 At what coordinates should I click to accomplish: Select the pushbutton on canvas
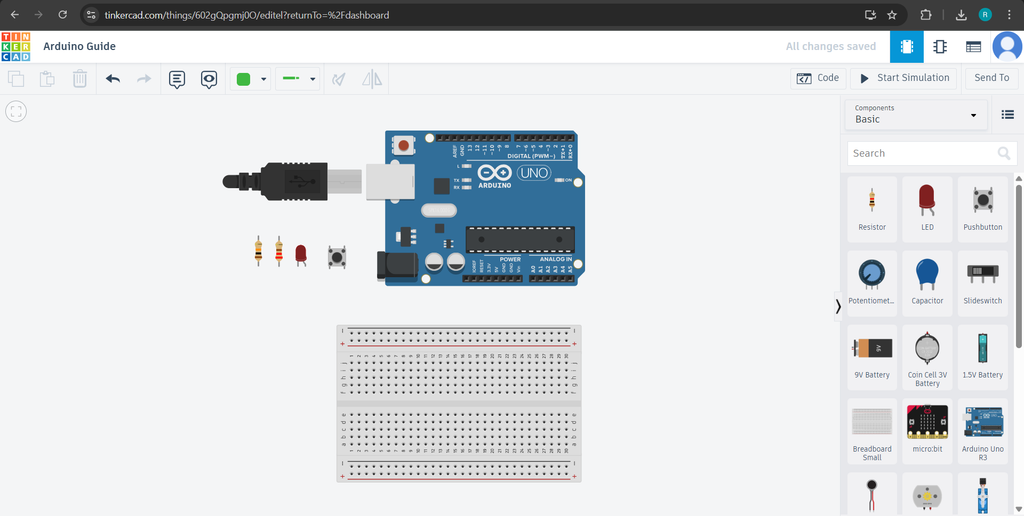click(x=337, y=257)
